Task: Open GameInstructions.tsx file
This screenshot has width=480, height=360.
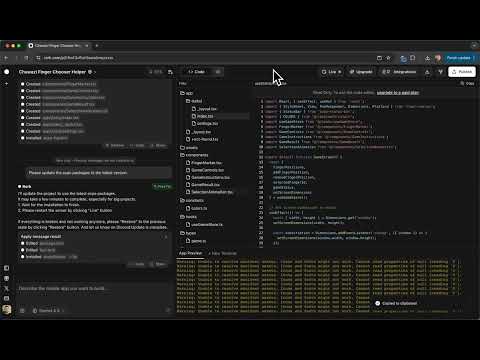Action: (208, 177)
